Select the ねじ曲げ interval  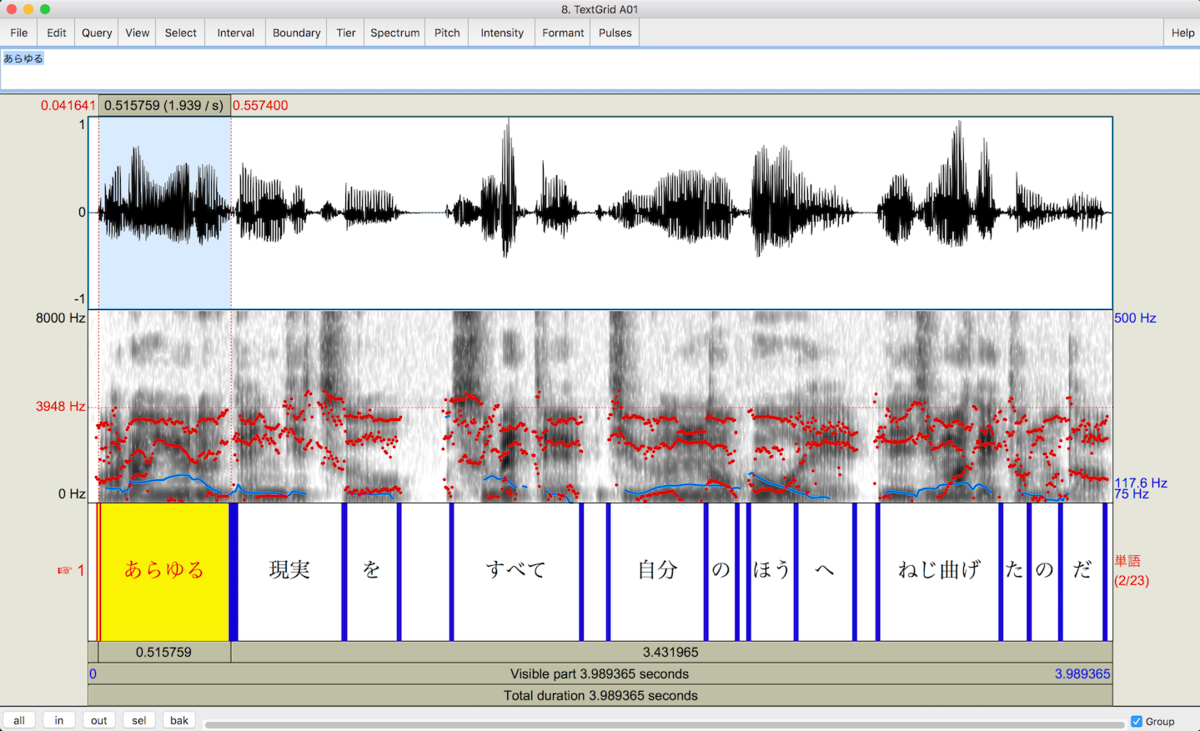point(939,571)
